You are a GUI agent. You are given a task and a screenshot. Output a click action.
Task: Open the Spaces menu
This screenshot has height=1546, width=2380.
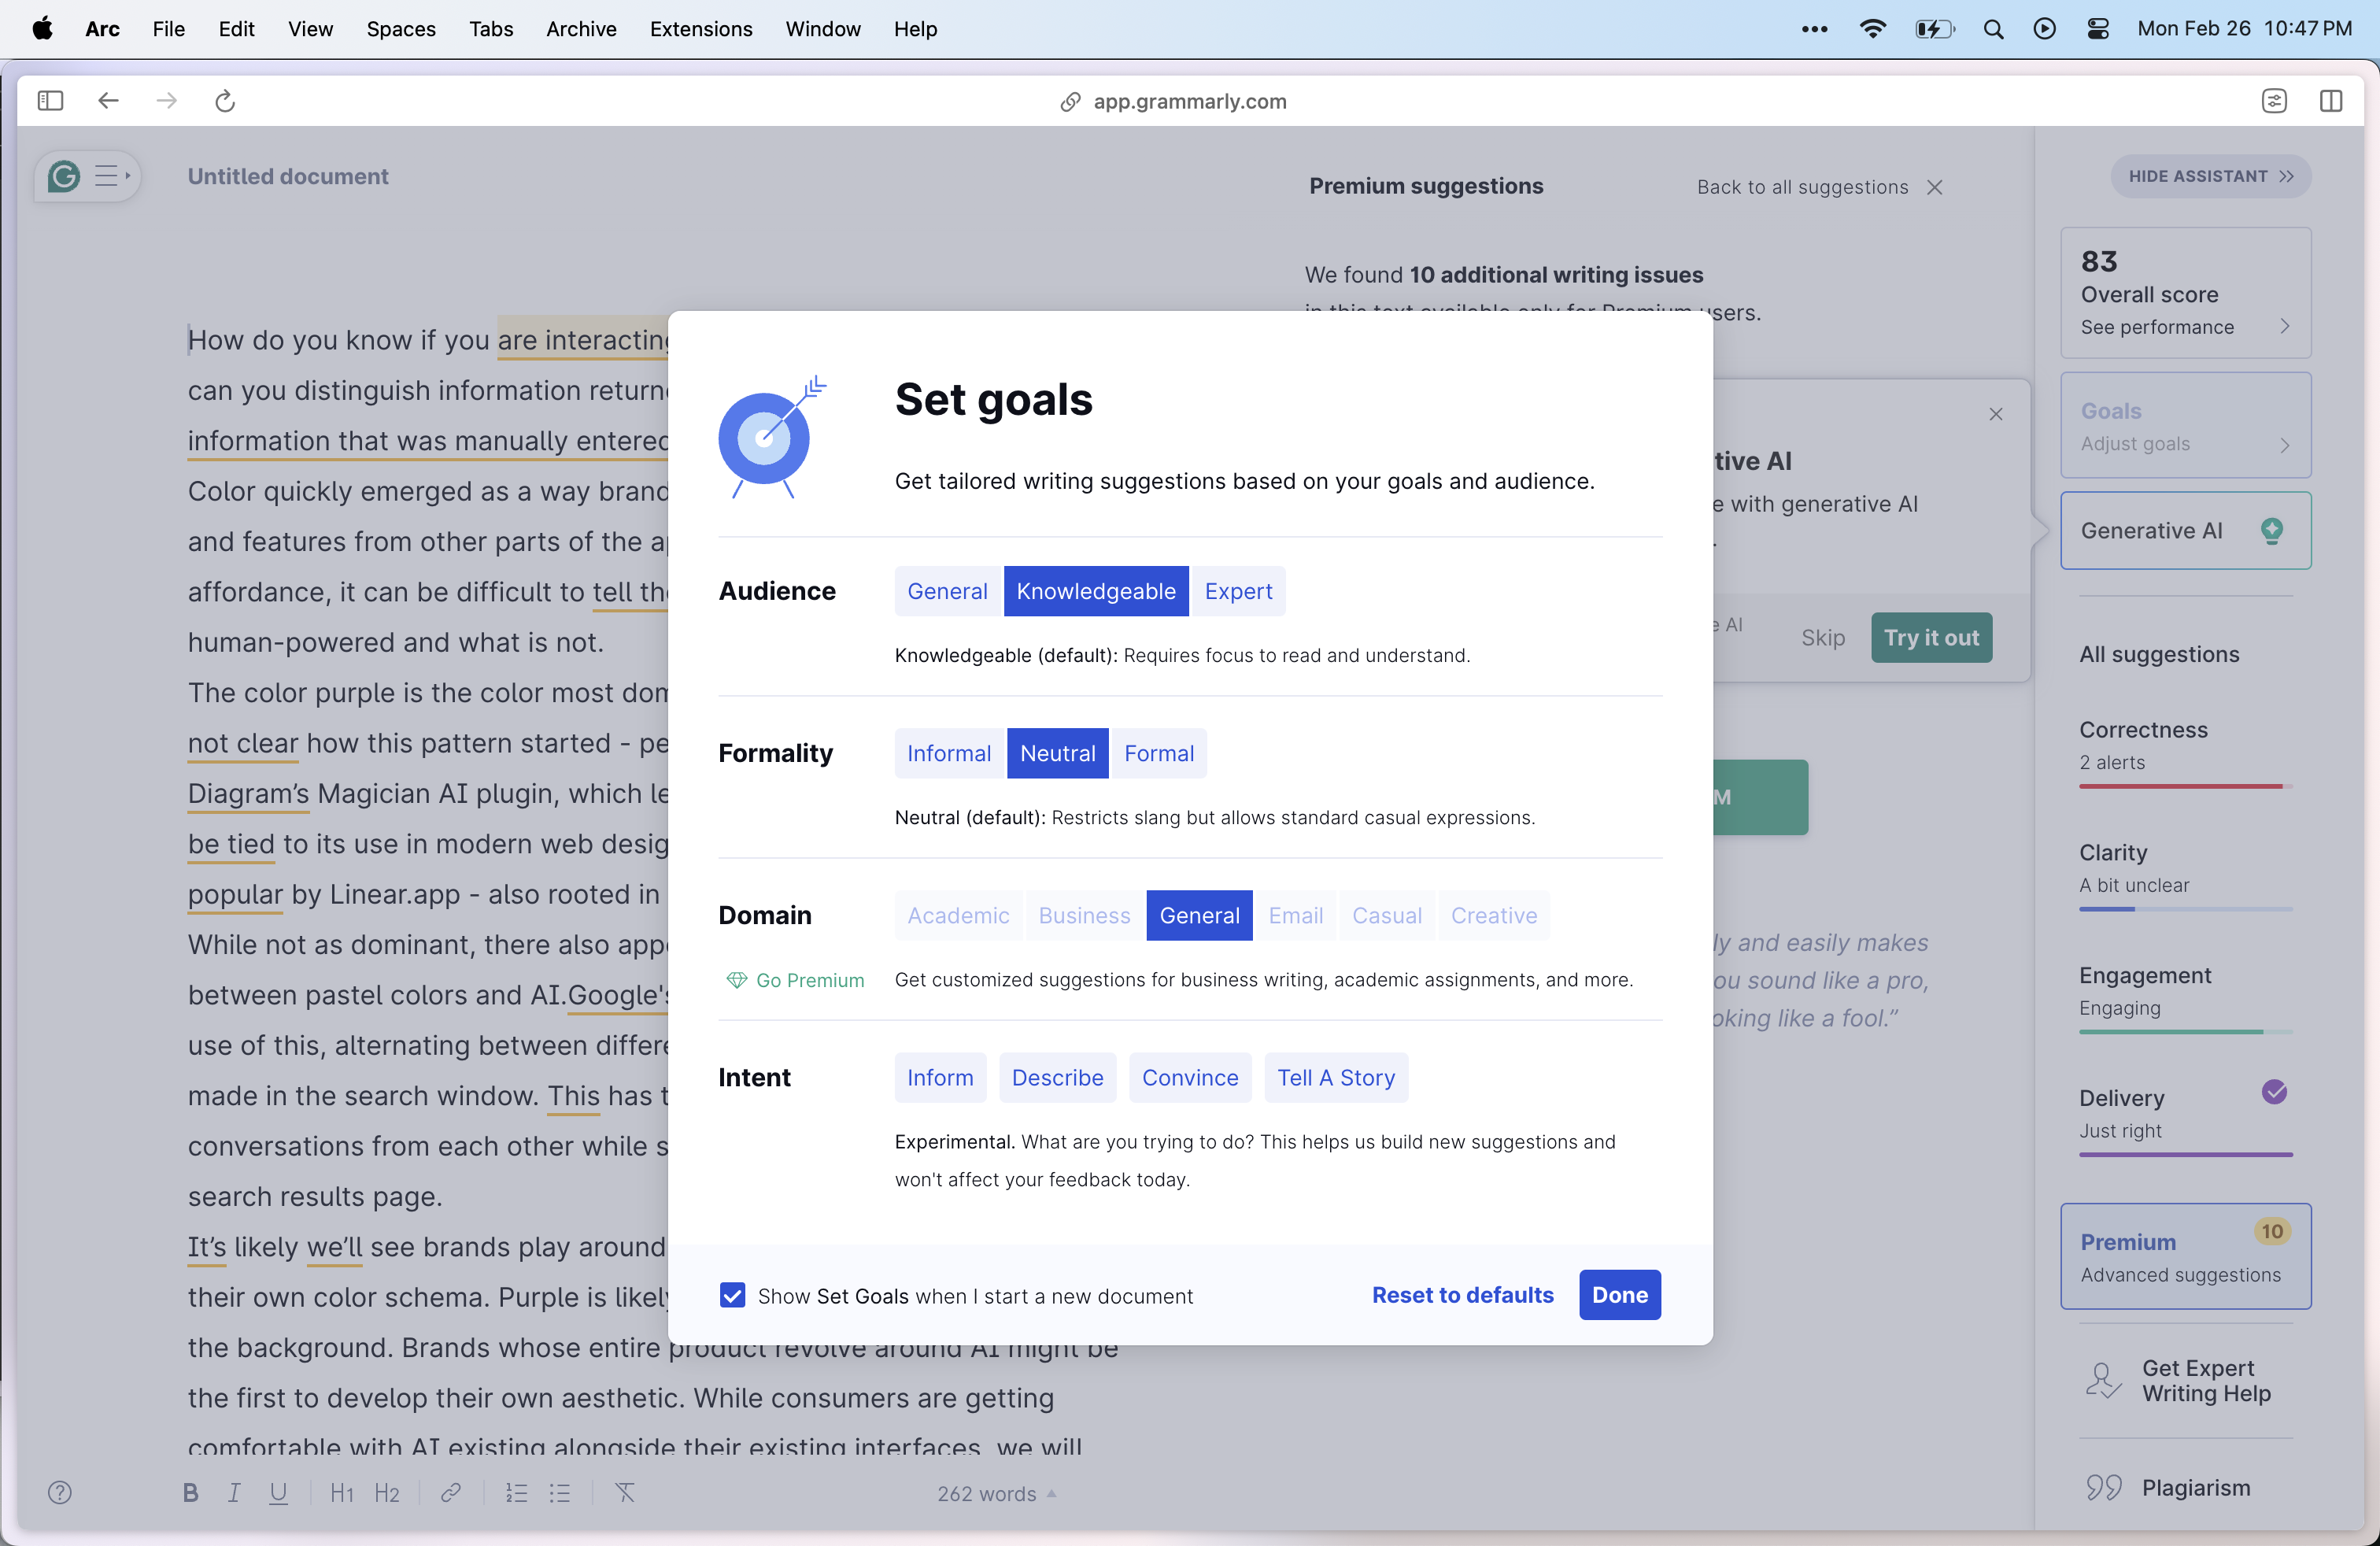pos(400,29)
